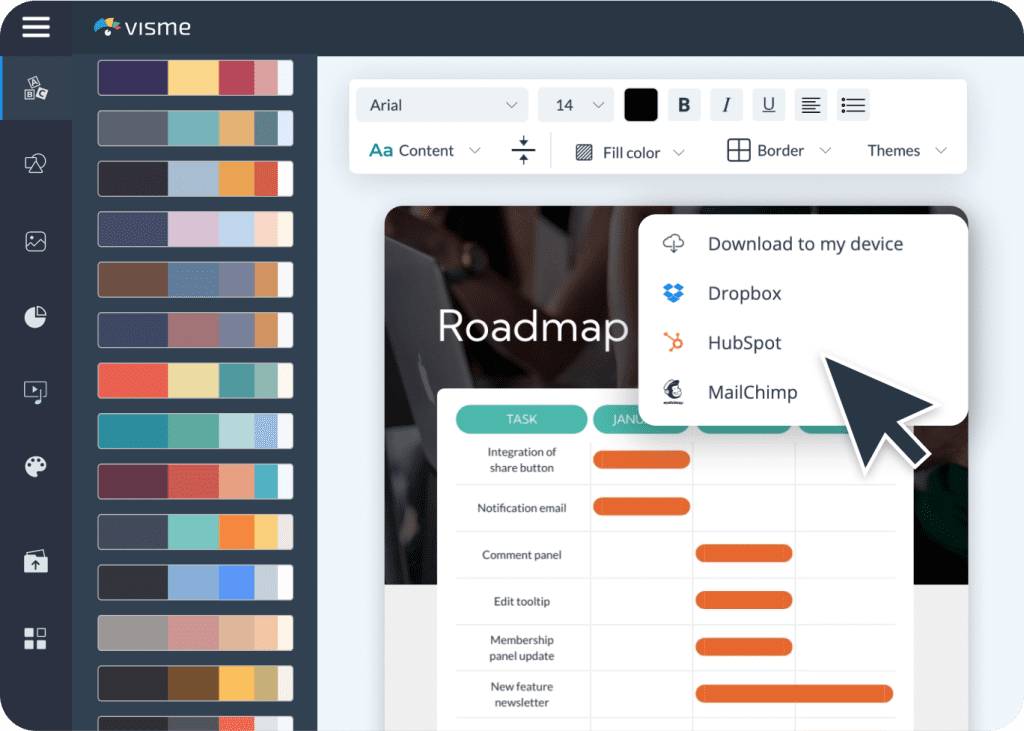Toggle bold text formatting
The width and height of the screenshot is (1024, 731).
pos(684,104)
